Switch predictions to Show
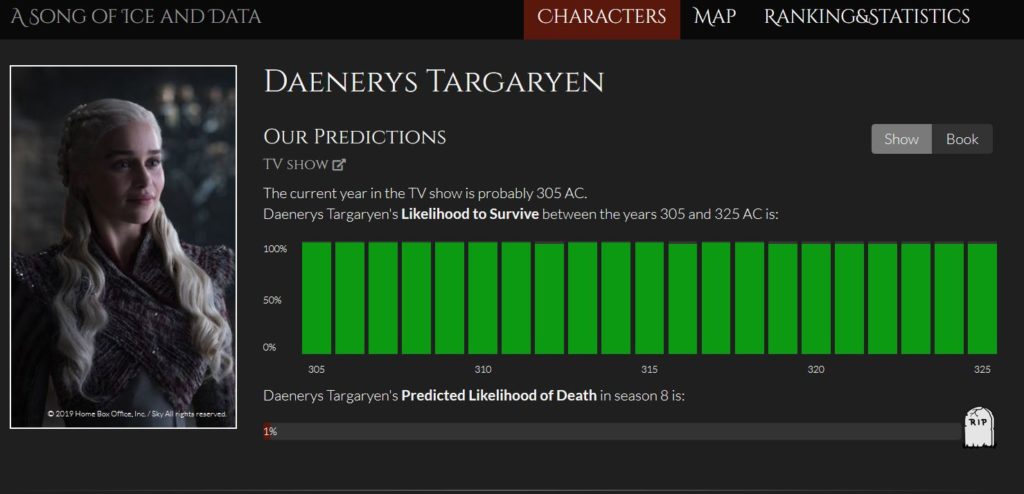This screenshot has width=1024, height=494. click(901, 139)
